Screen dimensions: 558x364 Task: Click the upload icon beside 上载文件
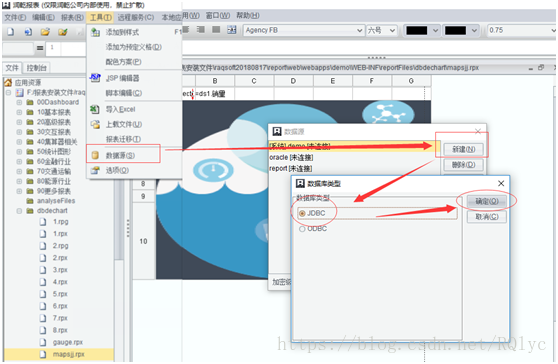pos(95,124)
